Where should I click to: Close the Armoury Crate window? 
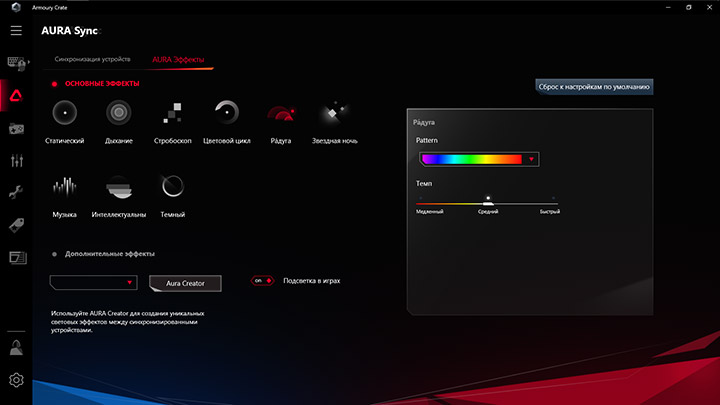point(709,7)
